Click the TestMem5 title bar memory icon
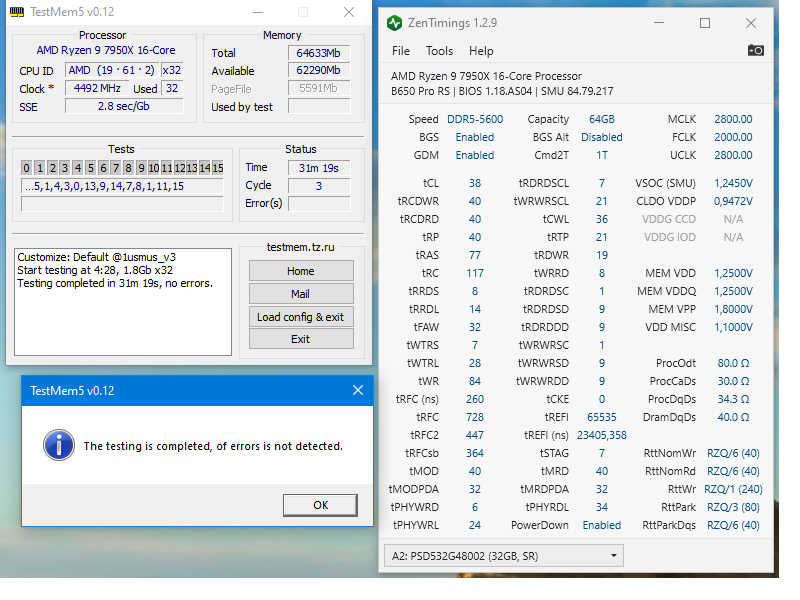The height and width of the screenshot is (600, 800). coord(17,11)
